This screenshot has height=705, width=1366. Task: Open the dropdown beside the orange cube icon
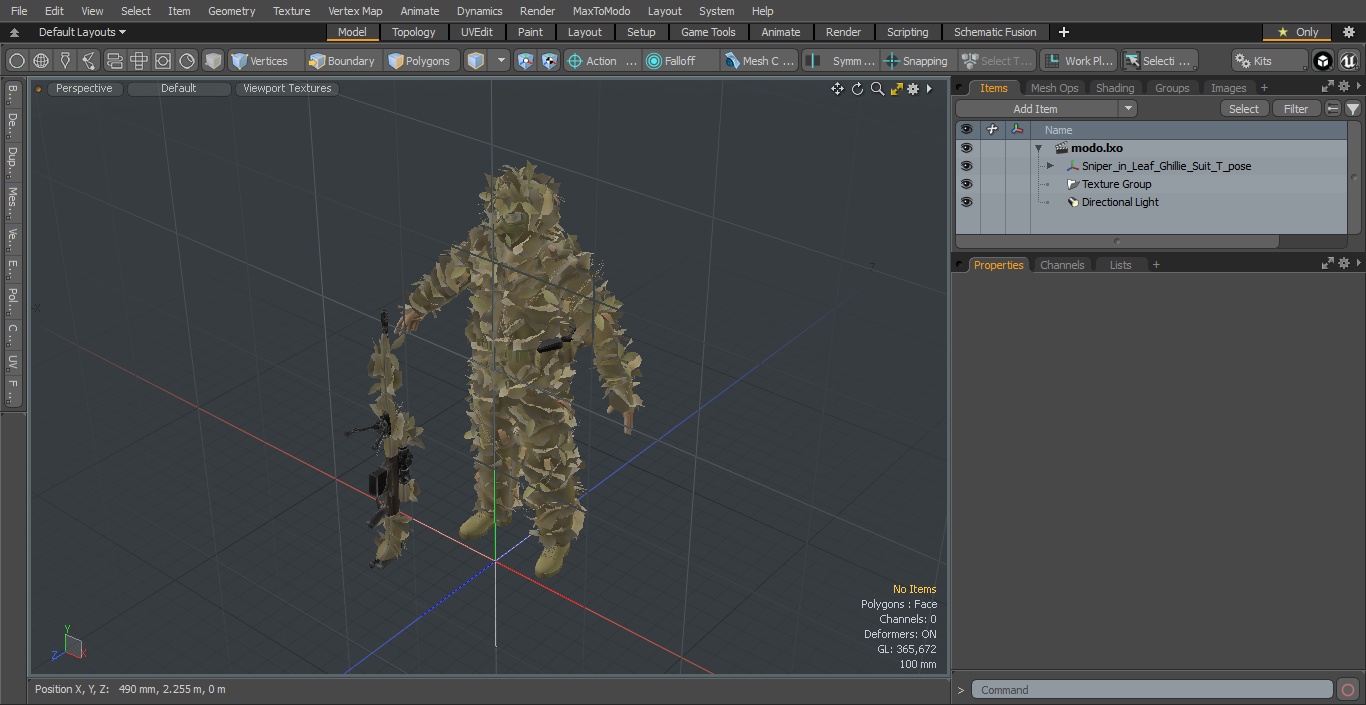(x=501, y=61)
